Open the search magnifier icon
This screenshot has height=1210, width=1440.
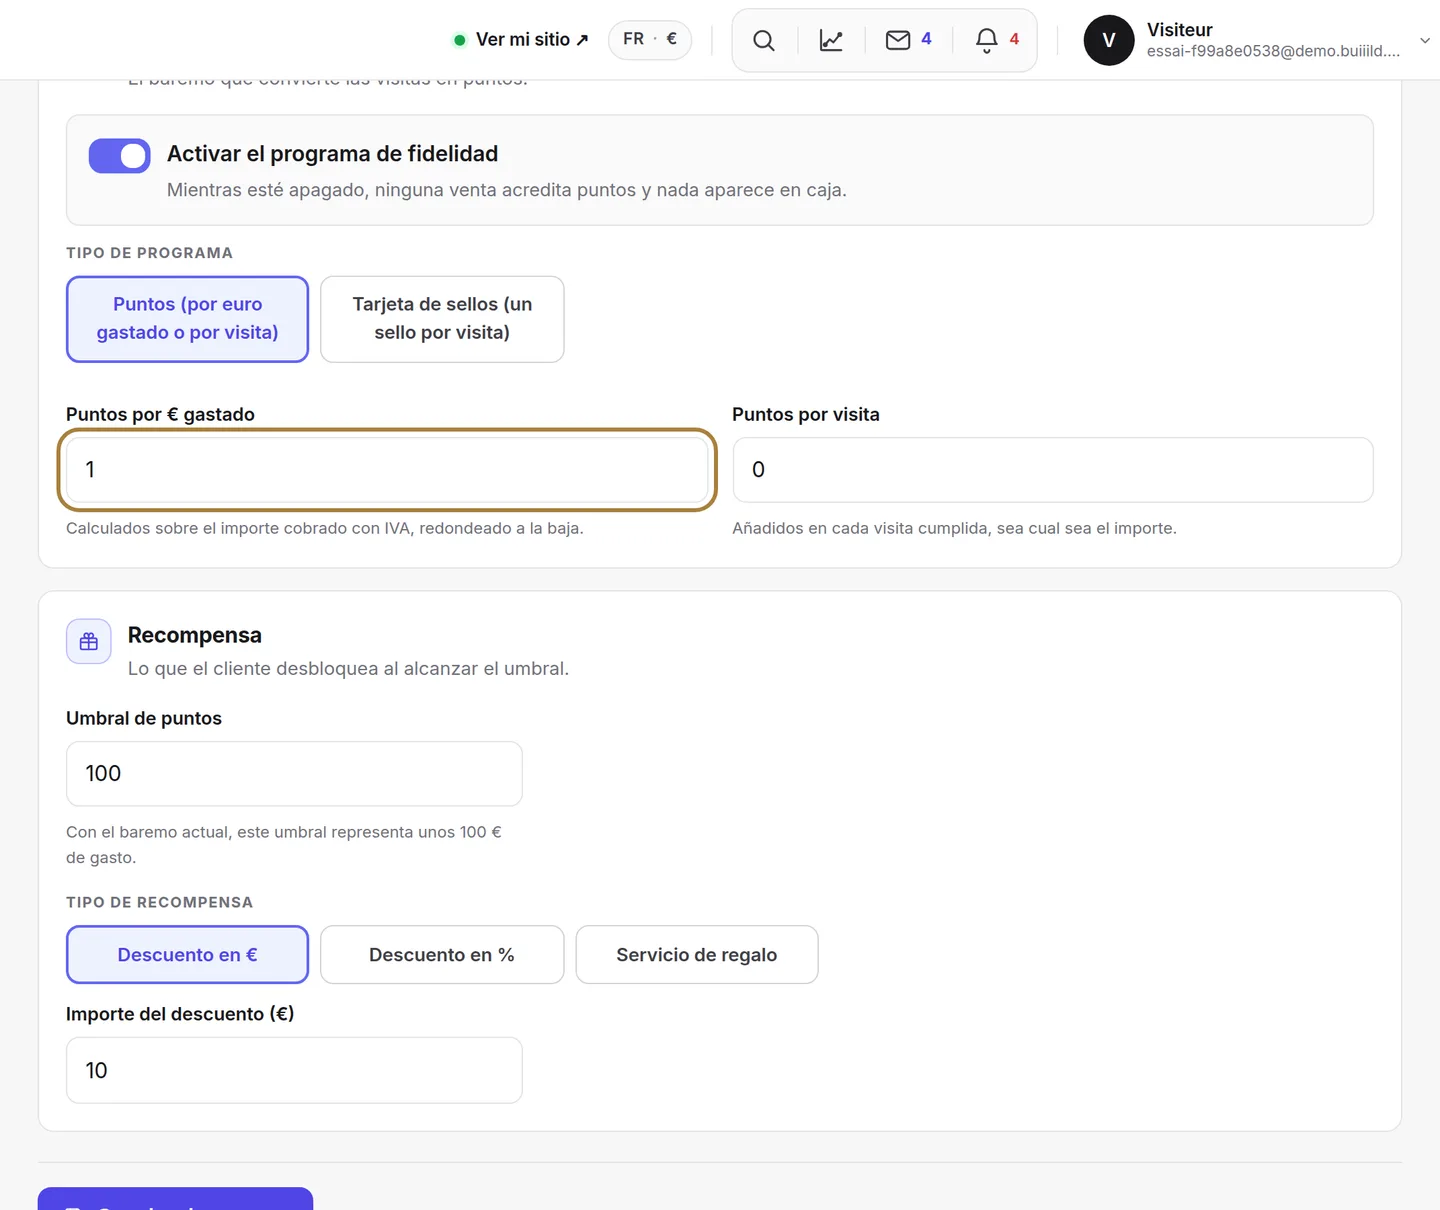pos(764,40)
